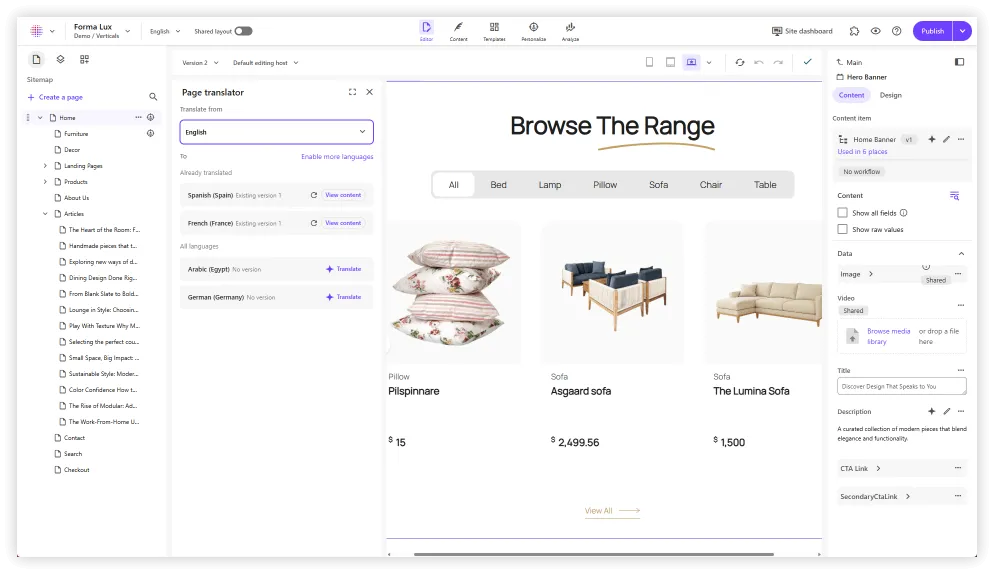The image size is (994, 574).
Task: Check Show raw values
Action: [842, 230]
